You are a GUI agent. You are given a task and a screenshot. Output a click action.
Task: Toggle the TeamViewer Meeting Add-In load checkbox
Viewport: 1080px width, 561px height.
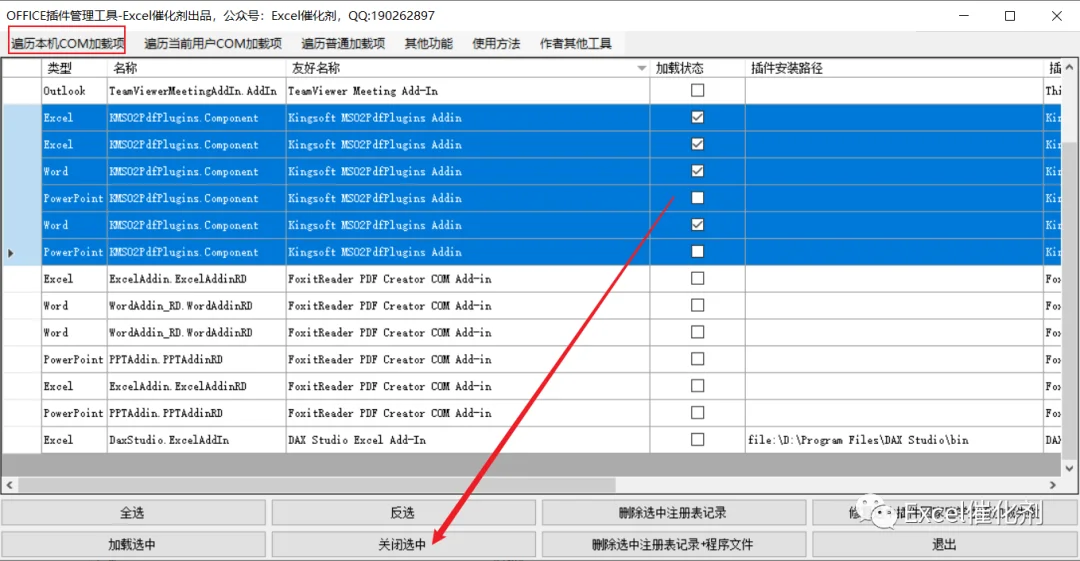[698, 90]
